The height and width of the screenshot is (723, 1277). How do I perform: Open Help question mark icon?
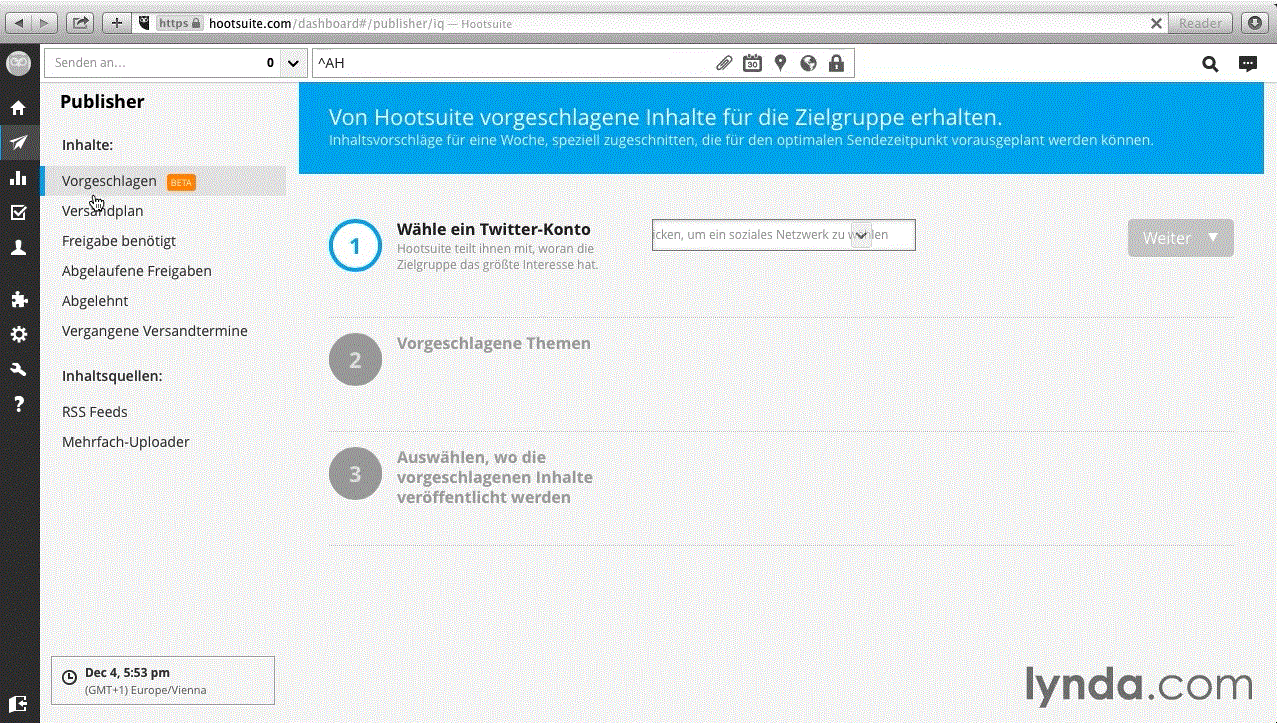coord(18,404)
